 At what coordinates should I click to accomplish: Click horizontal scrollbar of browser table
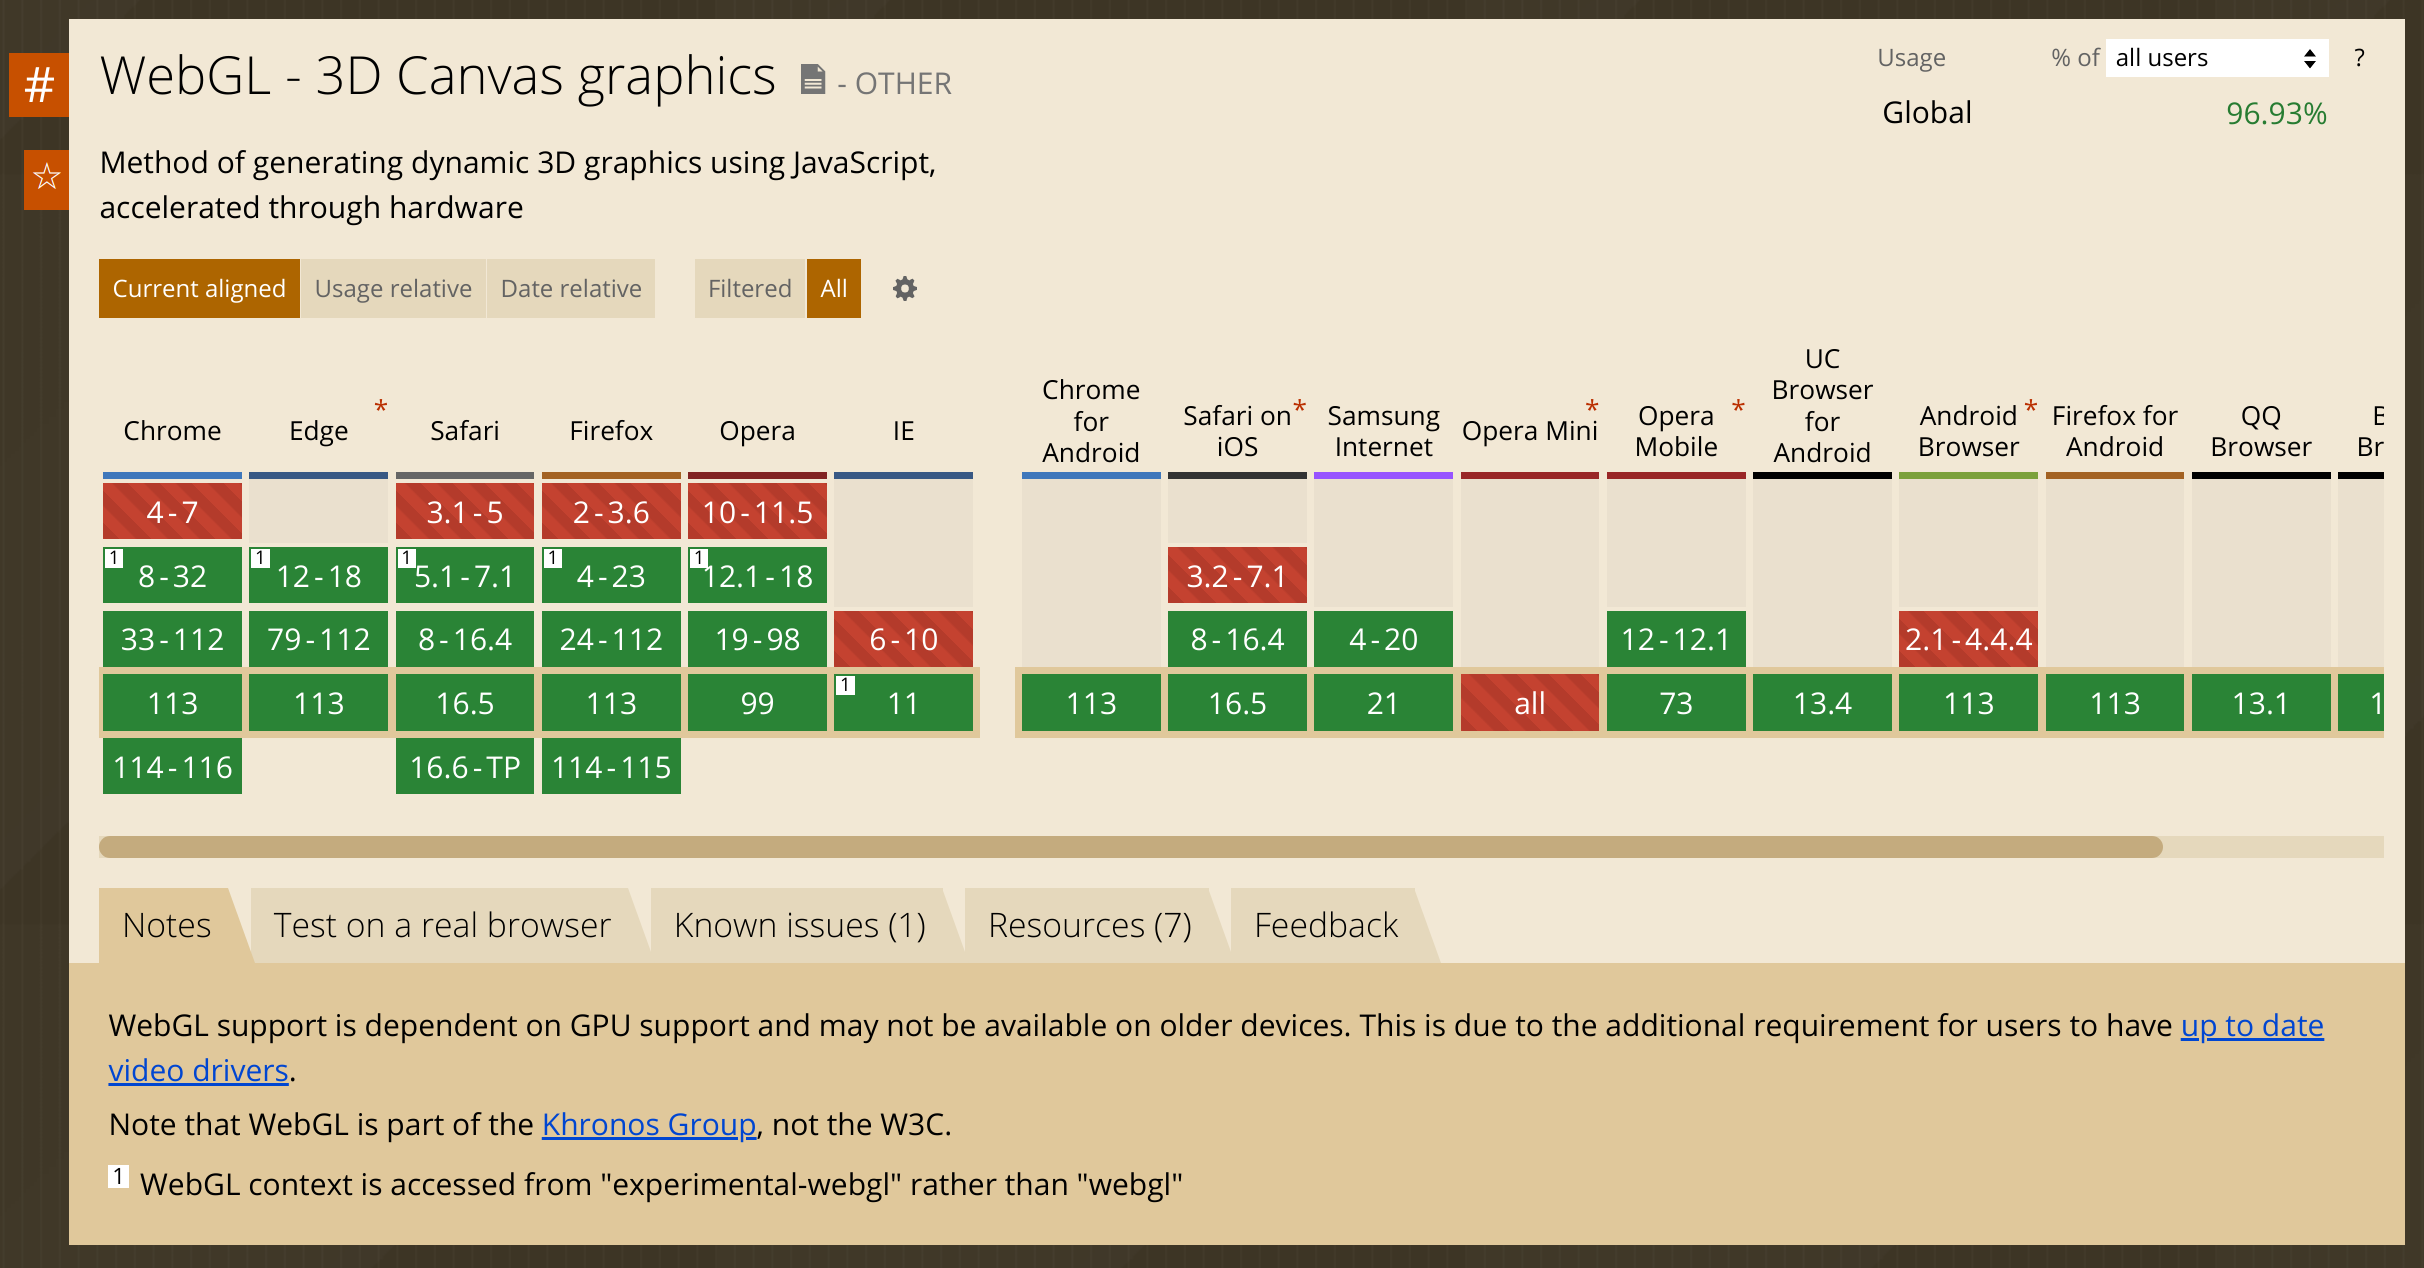click(x=1130, y=847)
